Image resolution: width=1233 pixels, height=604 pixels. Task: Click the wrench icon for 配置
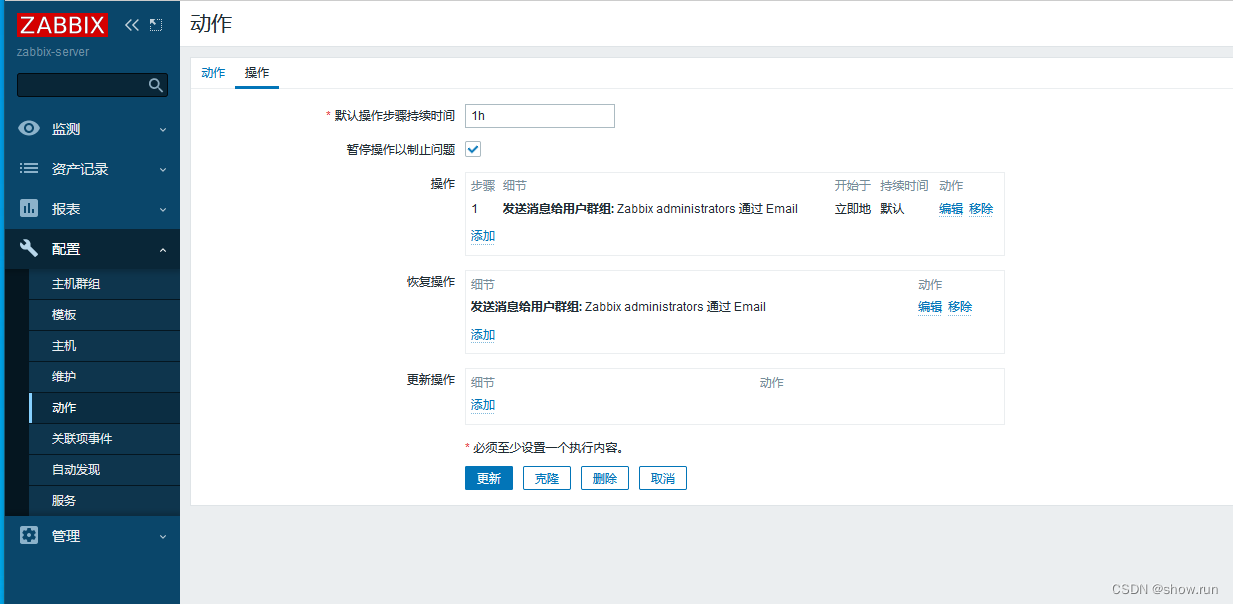point(29,248)
